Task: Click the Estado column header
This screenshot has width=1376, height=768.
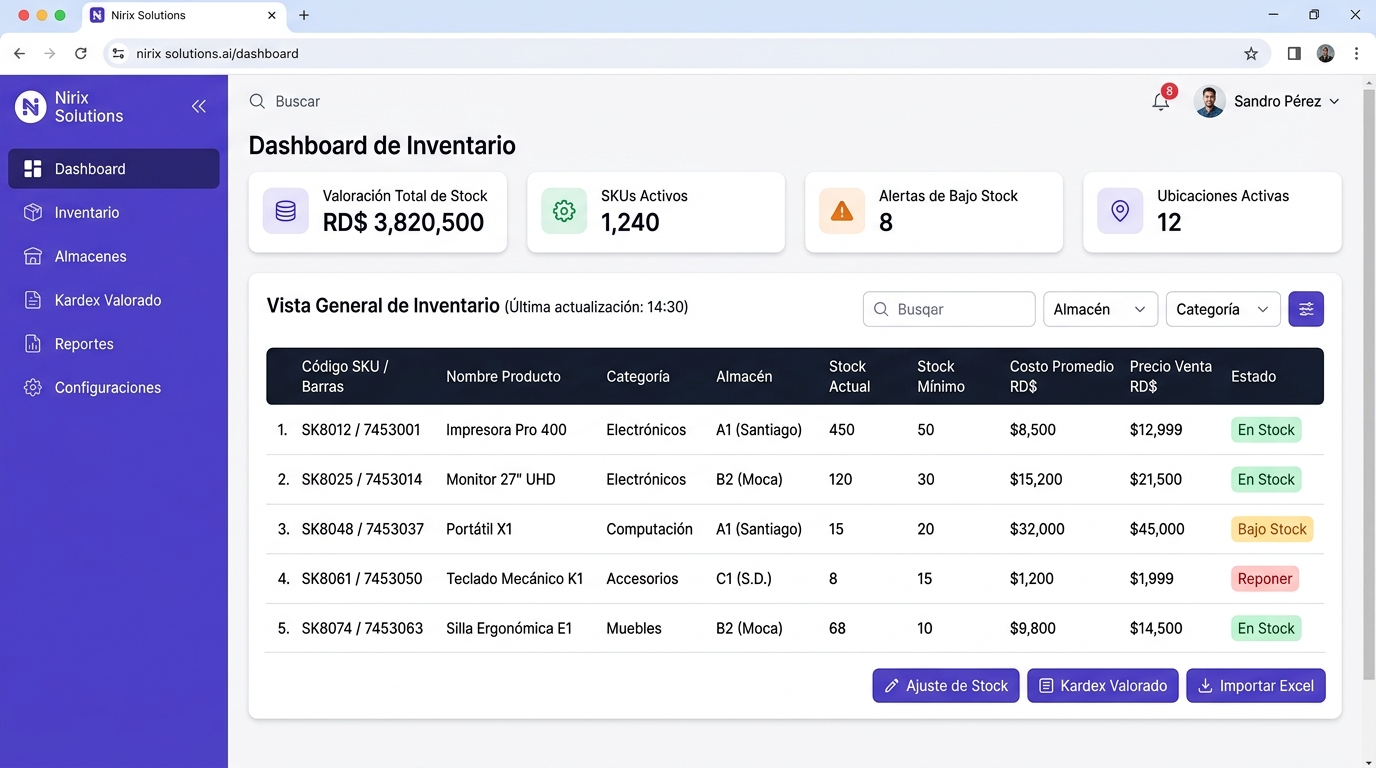Action: pyautogui.click(x=1253, y=377)
